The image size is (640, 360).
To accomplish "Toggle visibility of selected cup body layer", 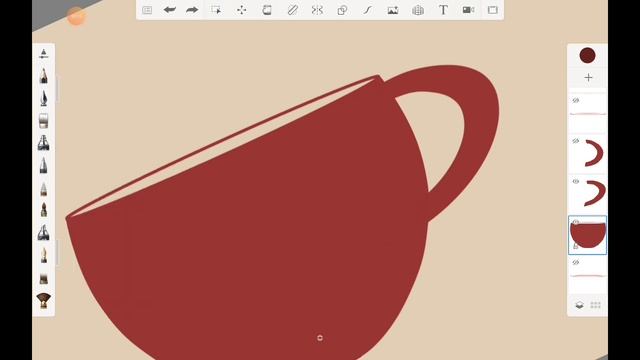I will (576, 222).
